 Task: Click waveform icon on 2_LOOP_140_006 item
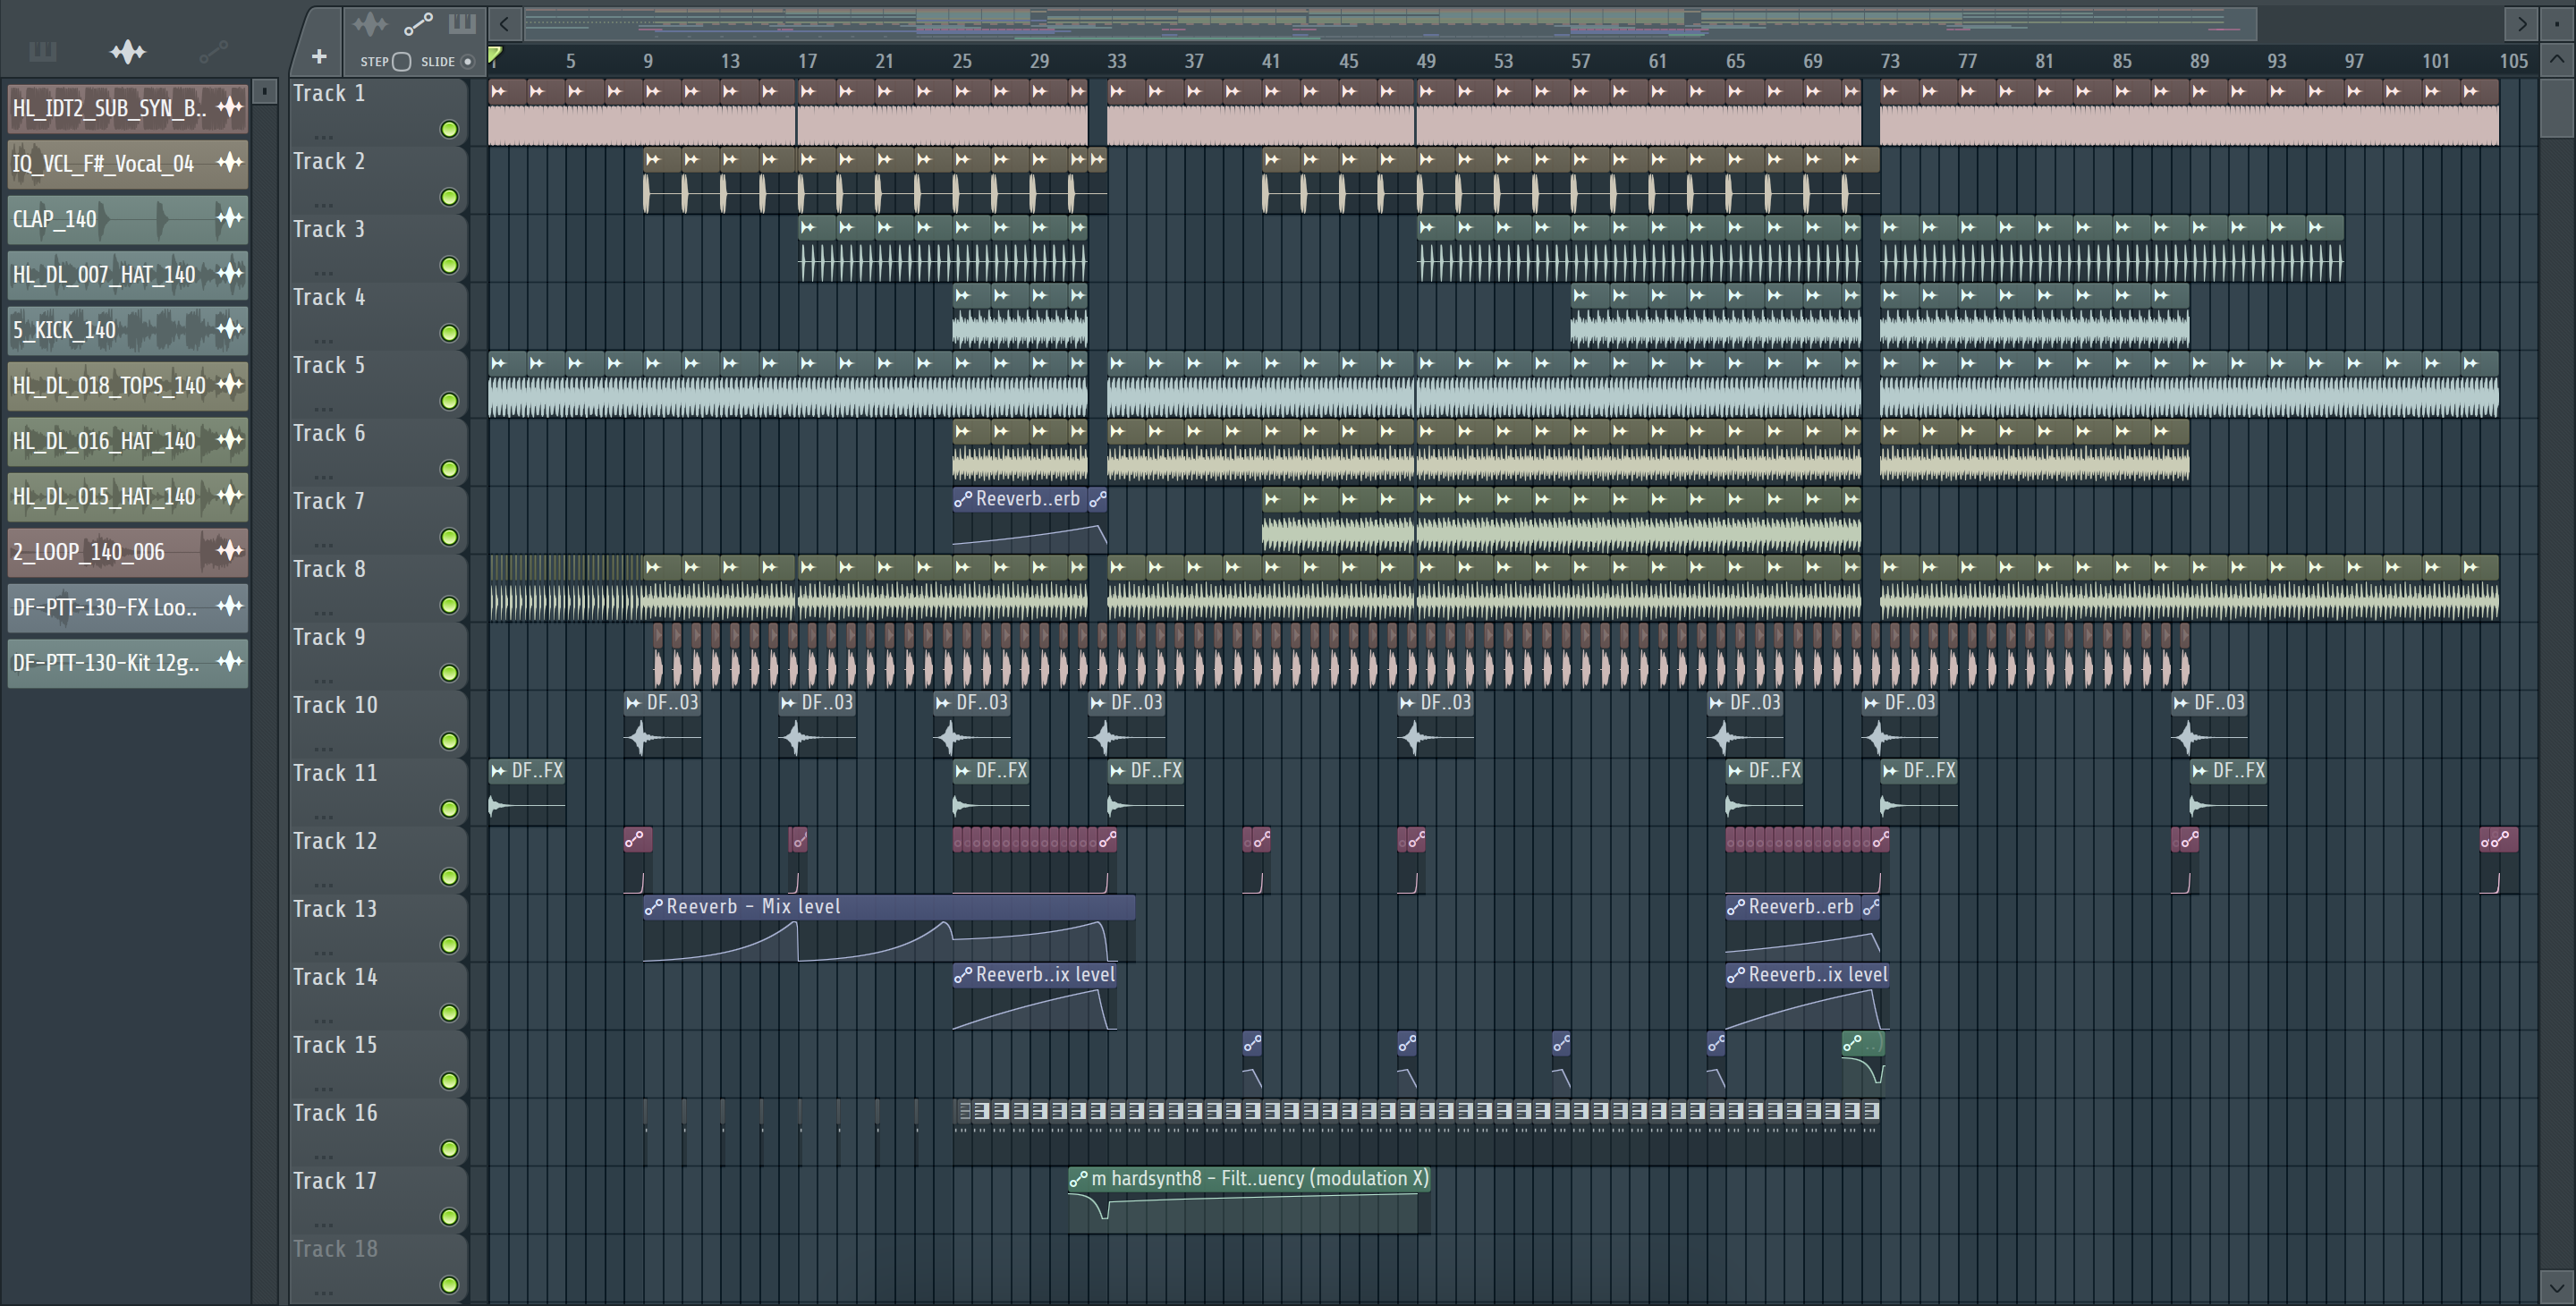[x=230, y=551]
